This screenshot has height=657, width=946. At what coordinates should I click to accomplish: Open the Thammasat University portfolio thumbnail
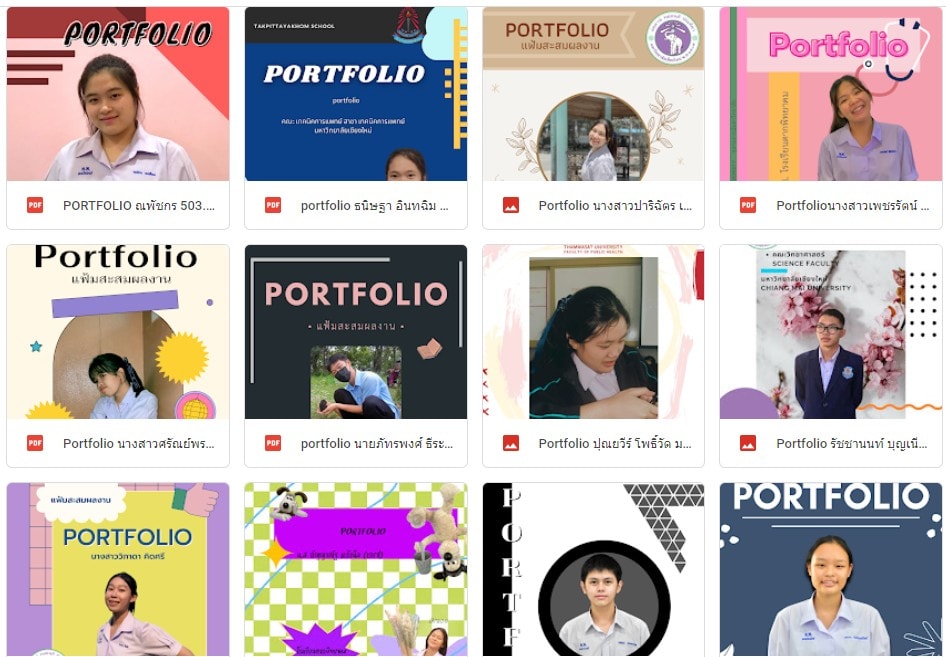click(x=593, y=331)
